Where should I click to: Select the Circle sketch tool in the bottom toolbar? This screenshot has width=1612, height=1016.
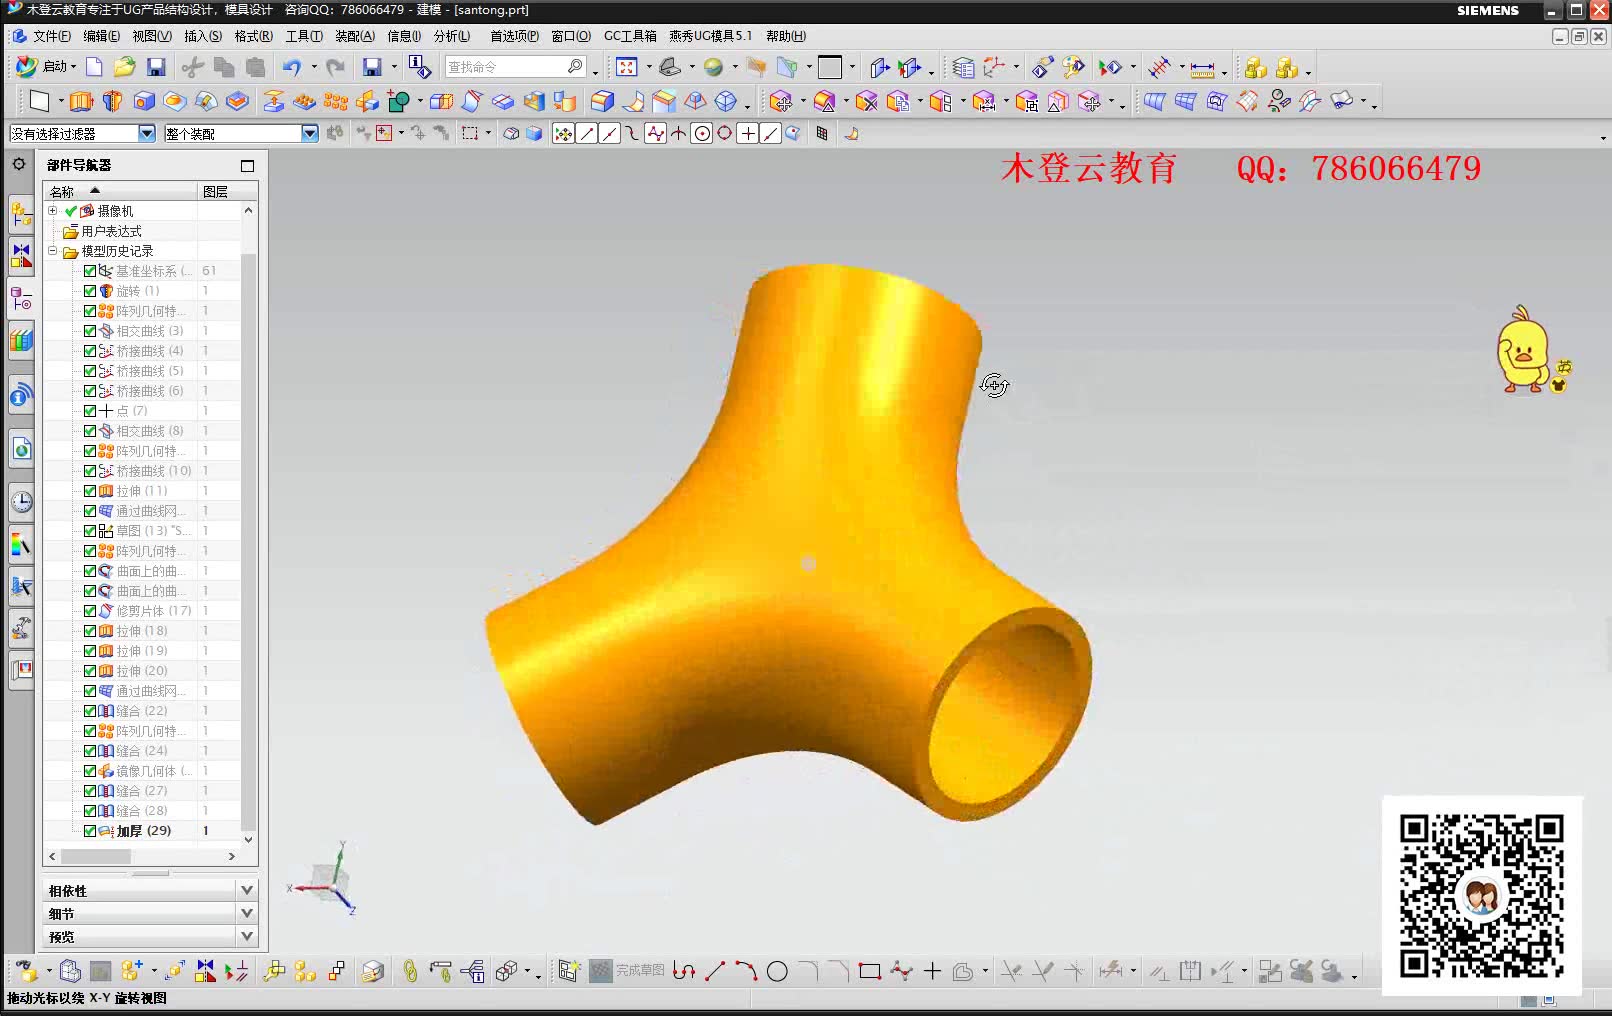[x=777, y=971]
